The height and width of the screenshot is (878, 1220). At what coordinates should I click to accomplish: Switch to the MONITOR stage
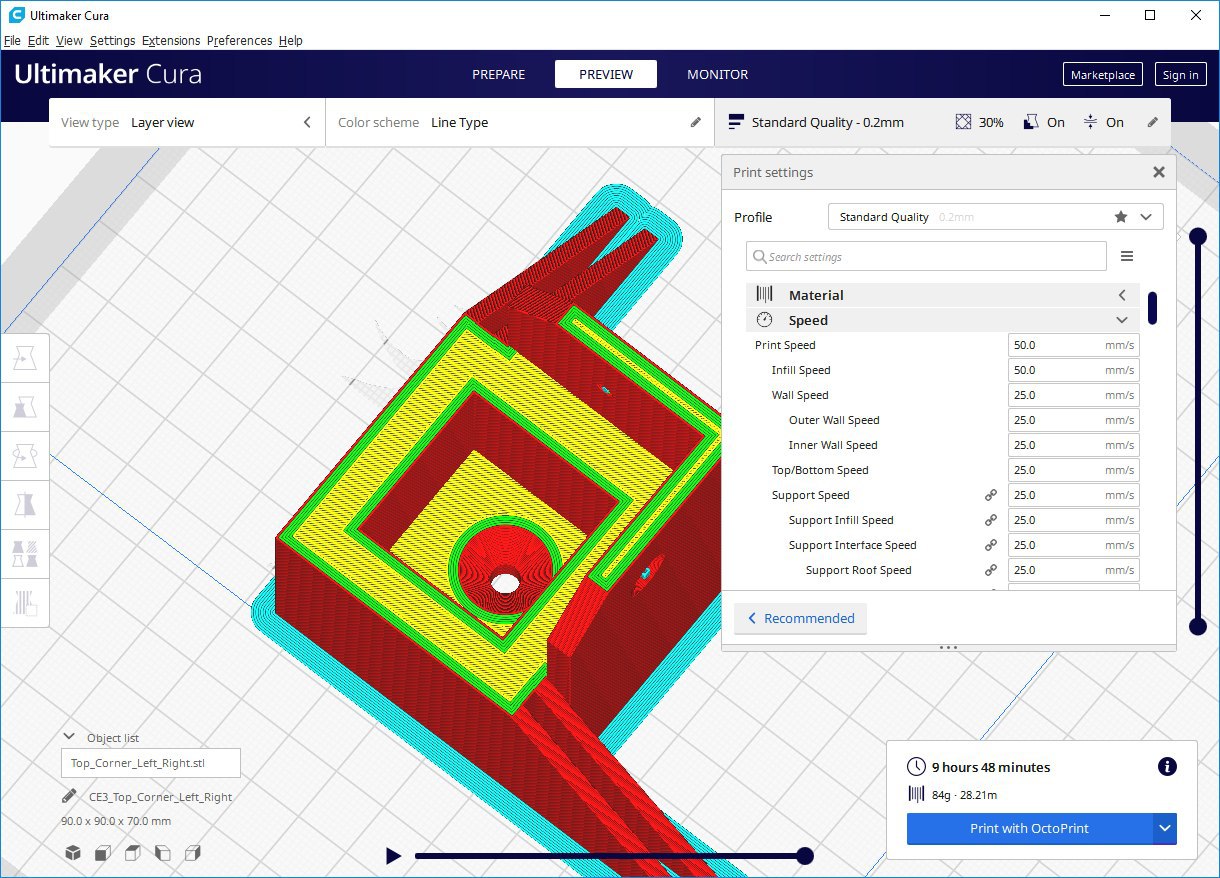click(717, 74)
